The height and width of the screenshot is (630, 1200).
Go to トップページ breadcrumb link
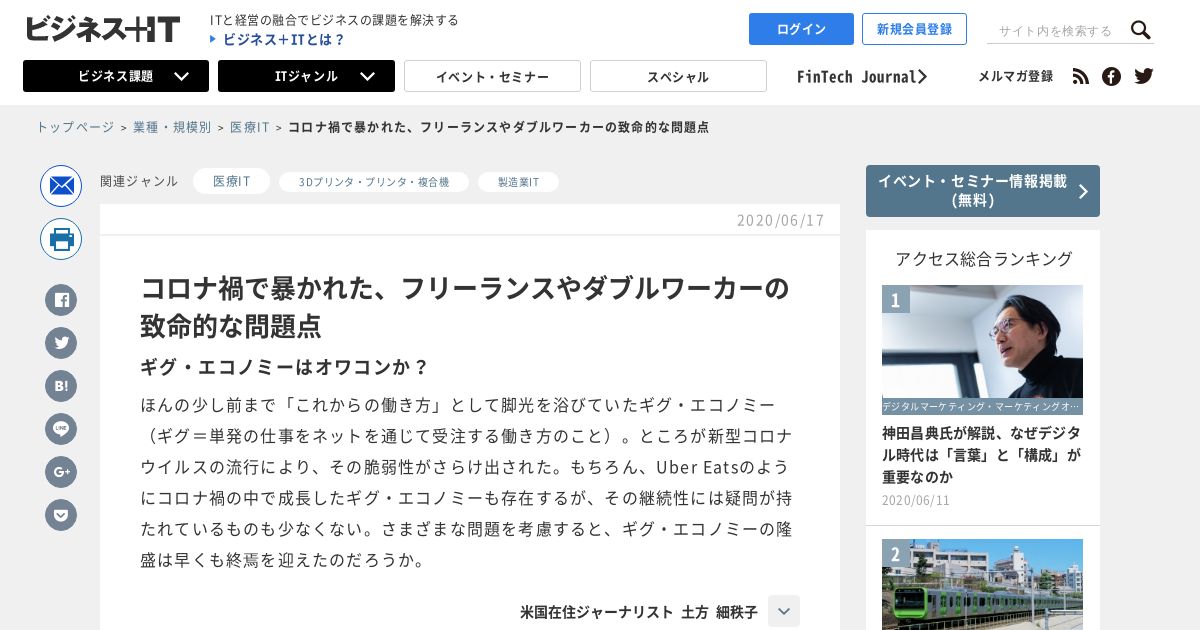click(75, 127)
